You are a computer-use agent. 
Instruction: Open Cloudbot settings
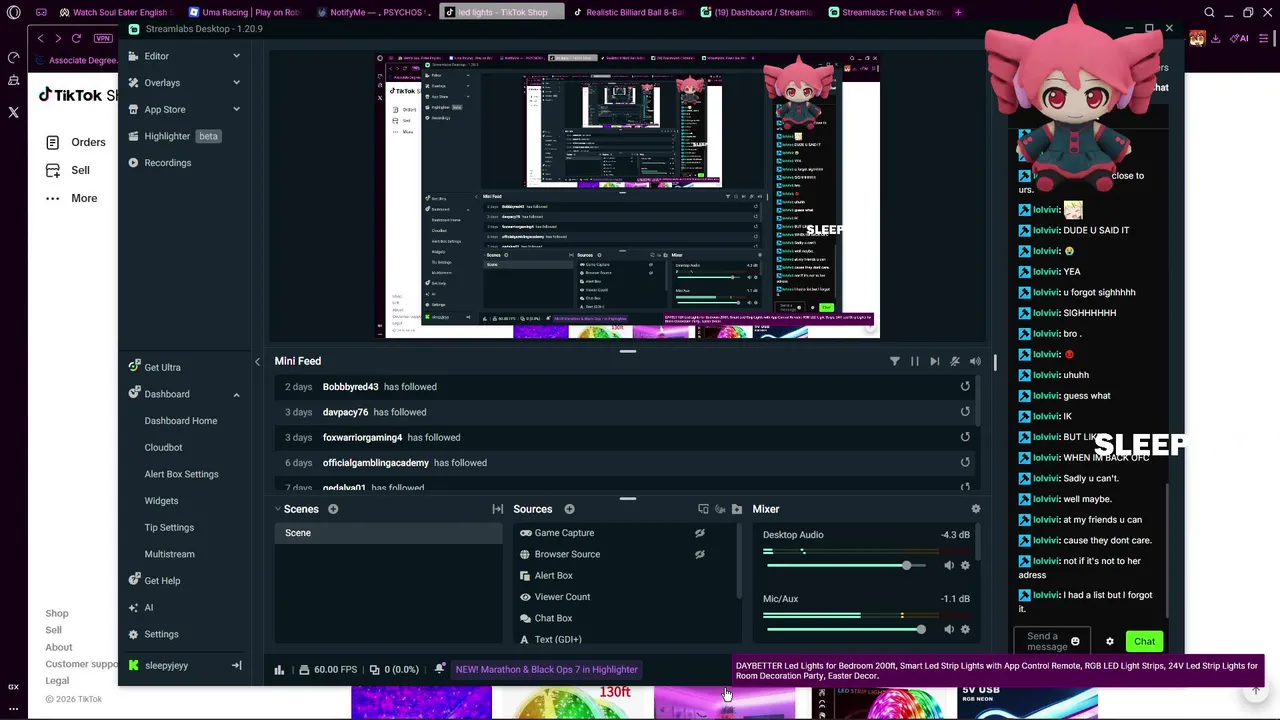163,447
